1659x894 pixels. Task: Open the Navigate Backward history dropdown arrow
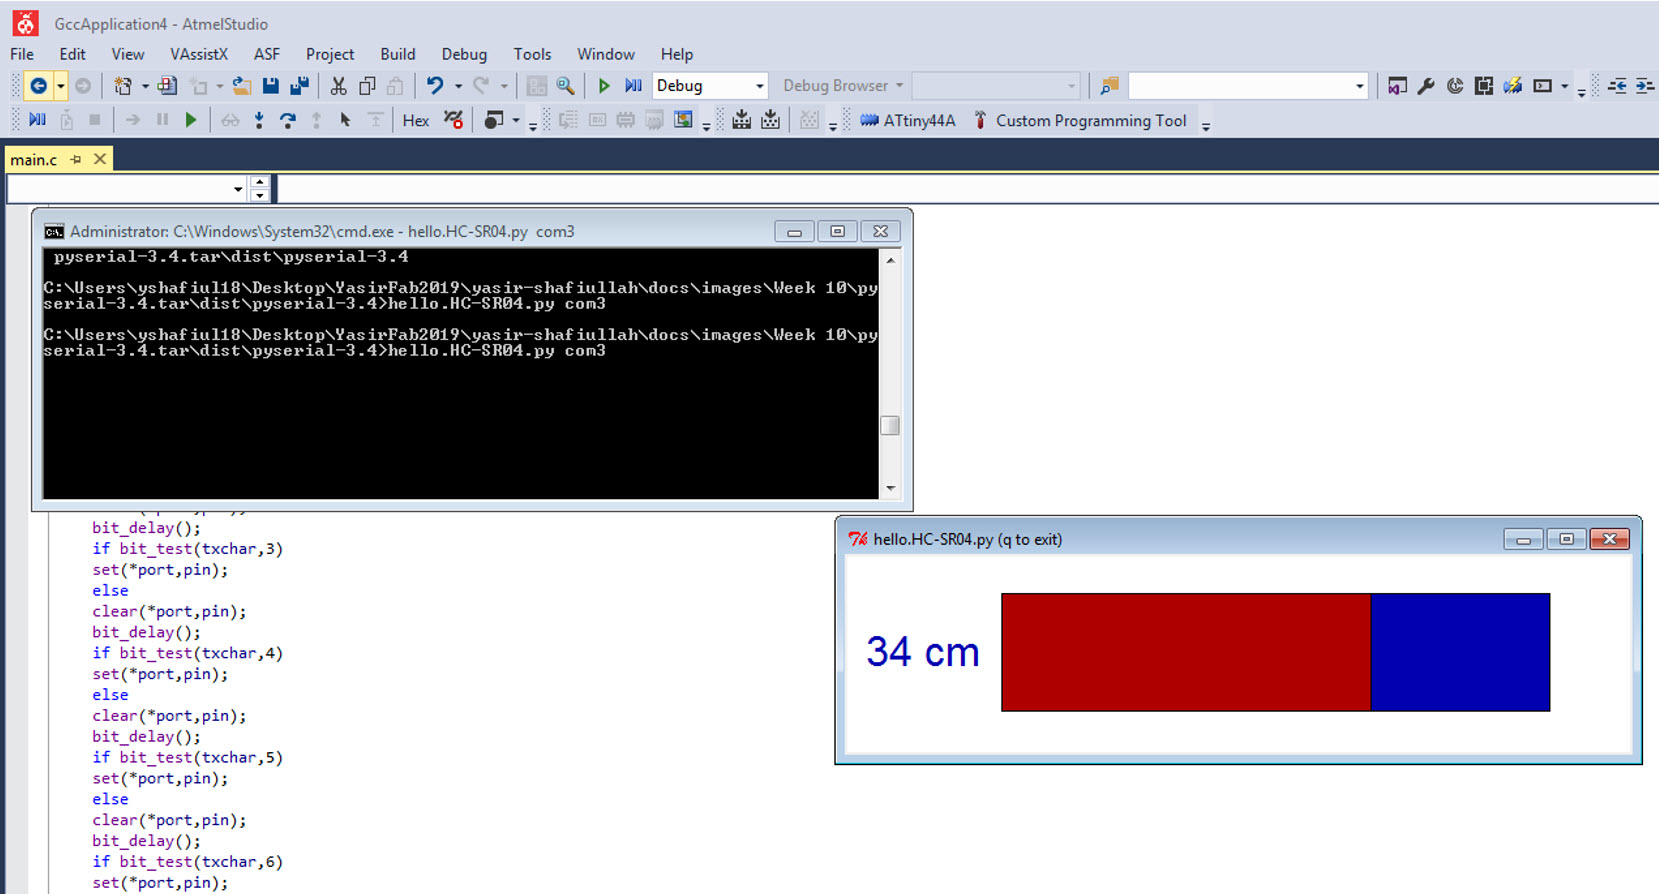[x=60, y=86]
